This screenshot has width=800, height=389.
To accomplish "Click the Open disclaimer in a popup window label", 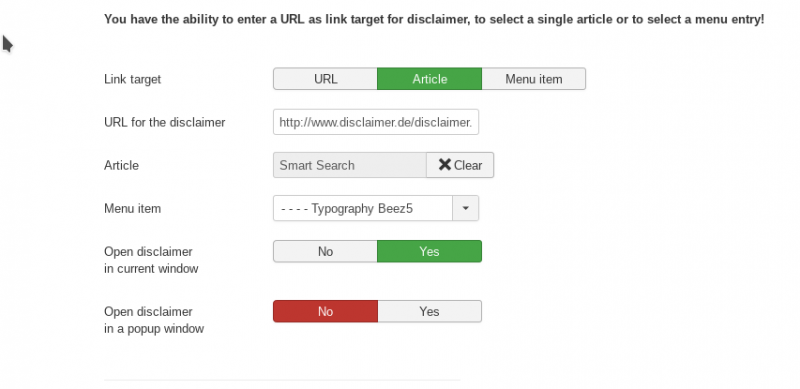I will pos(154,320).
